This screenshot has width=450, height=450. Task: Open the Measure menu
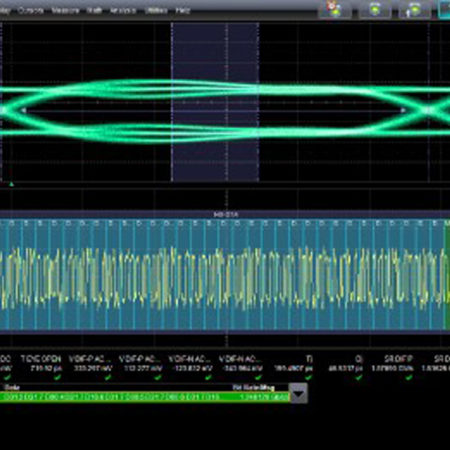pyautogui.click(x=65, y=11)
